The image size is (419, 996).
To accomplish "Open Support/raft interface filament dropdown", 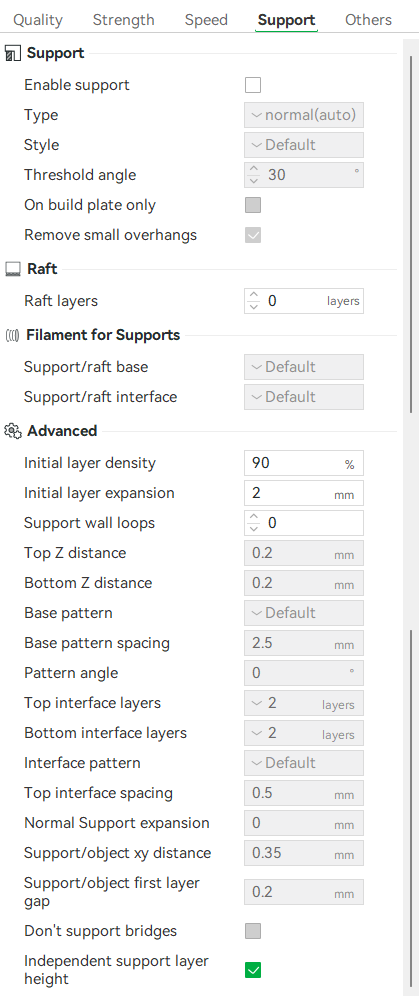I will point(304,397).
